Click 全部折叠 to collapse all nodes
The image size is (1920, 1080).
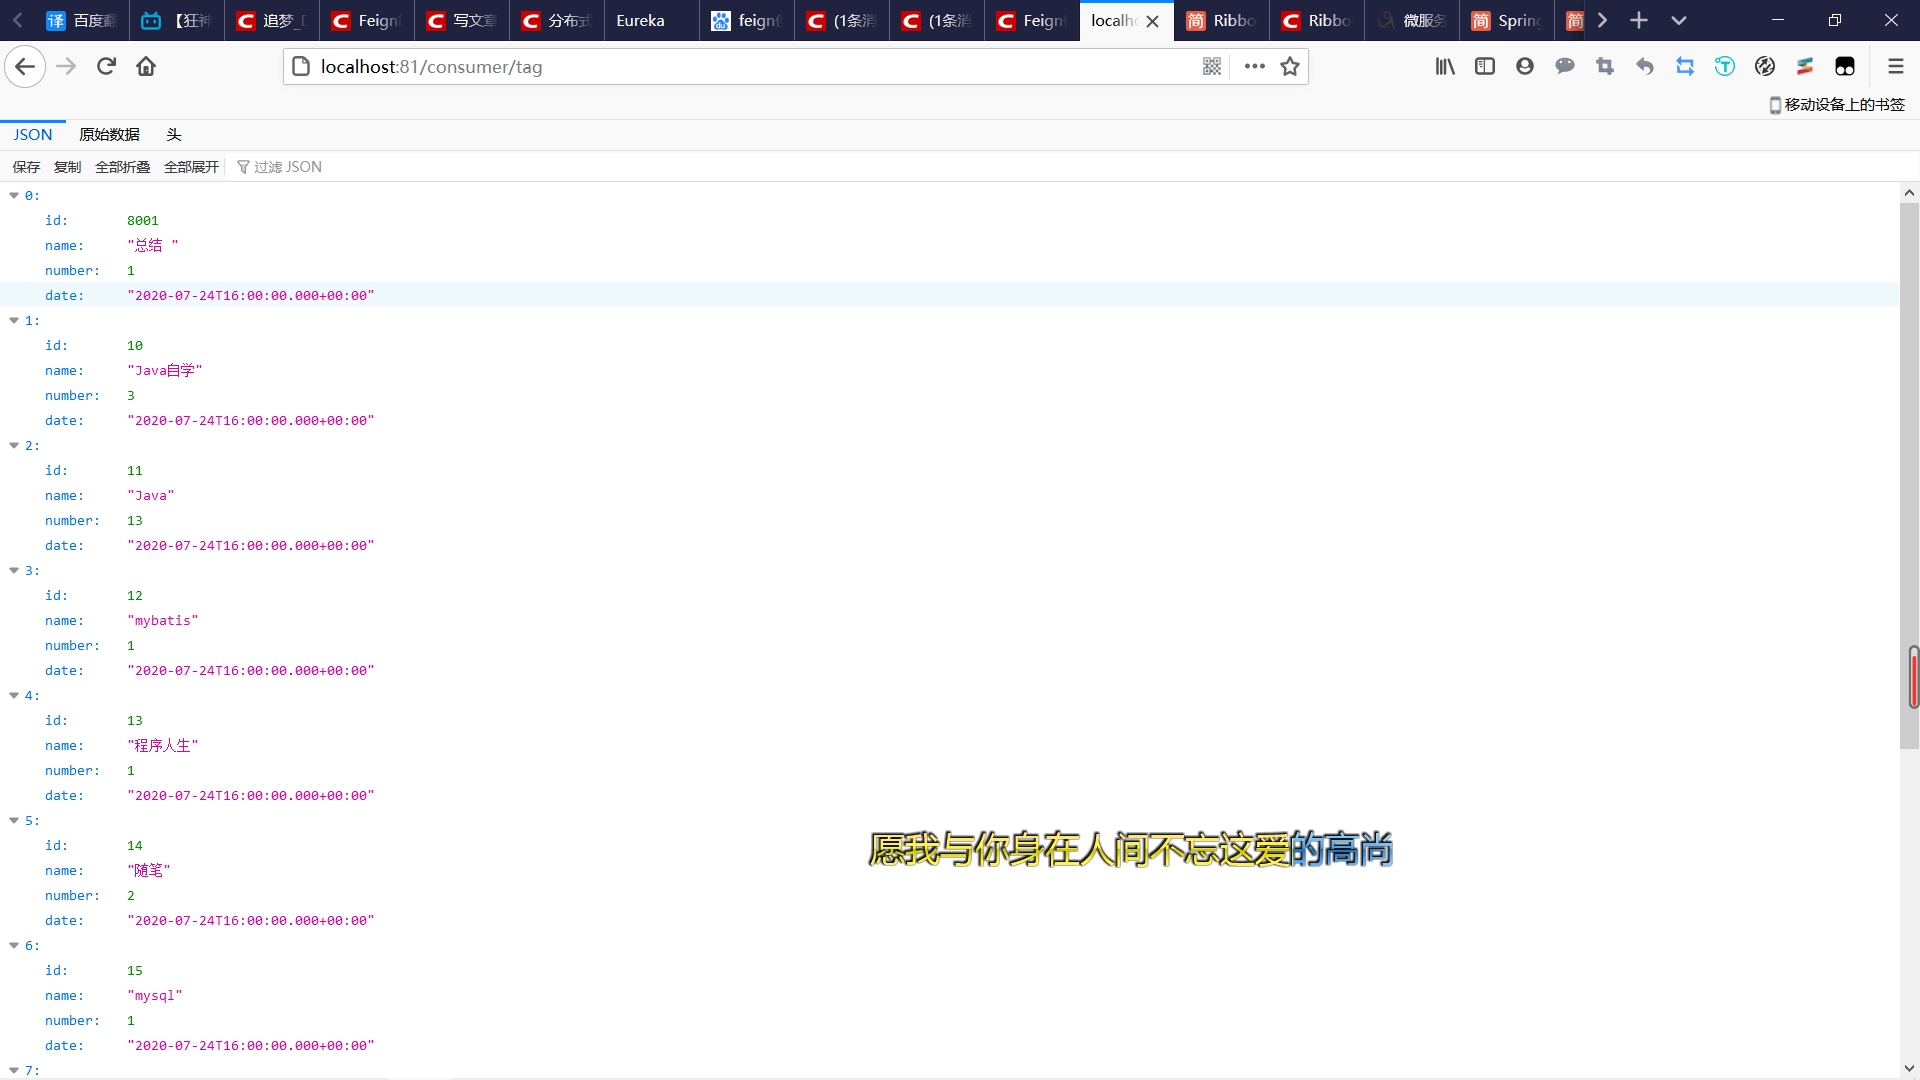click(x=122, y=166)
